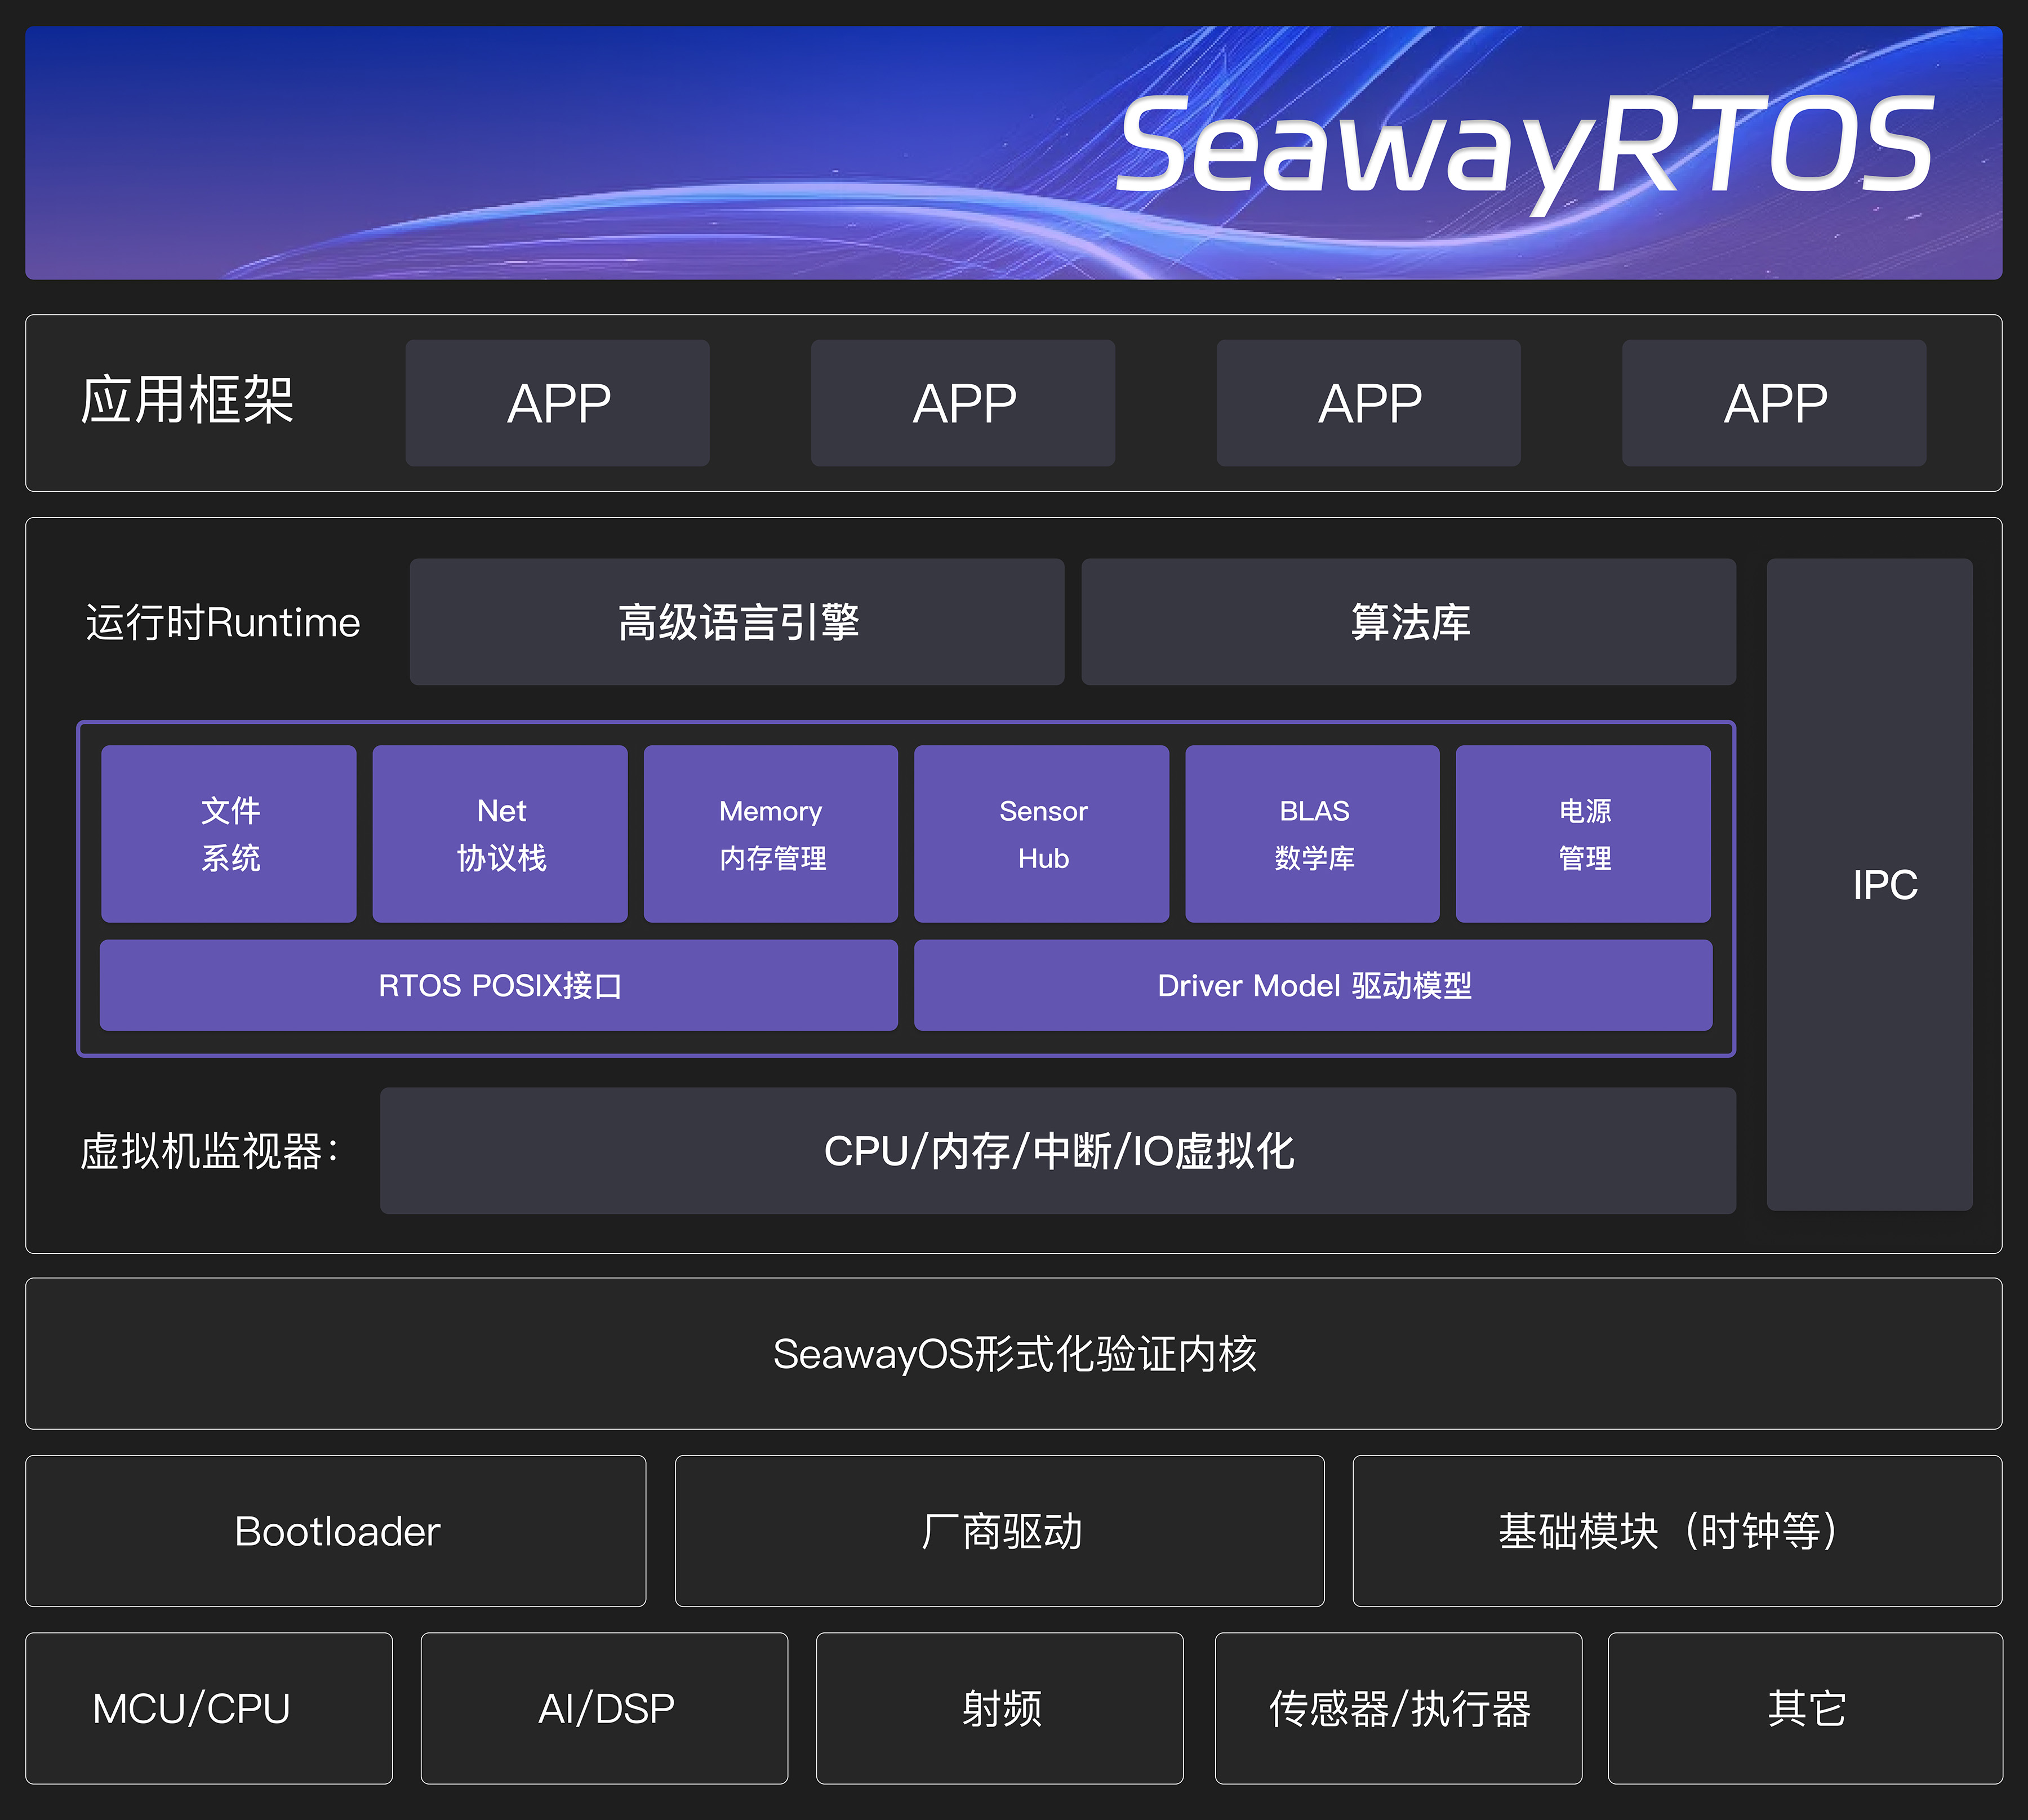
Task: Select the Sensor Hub module
Action: click(x=1042, y=834)
